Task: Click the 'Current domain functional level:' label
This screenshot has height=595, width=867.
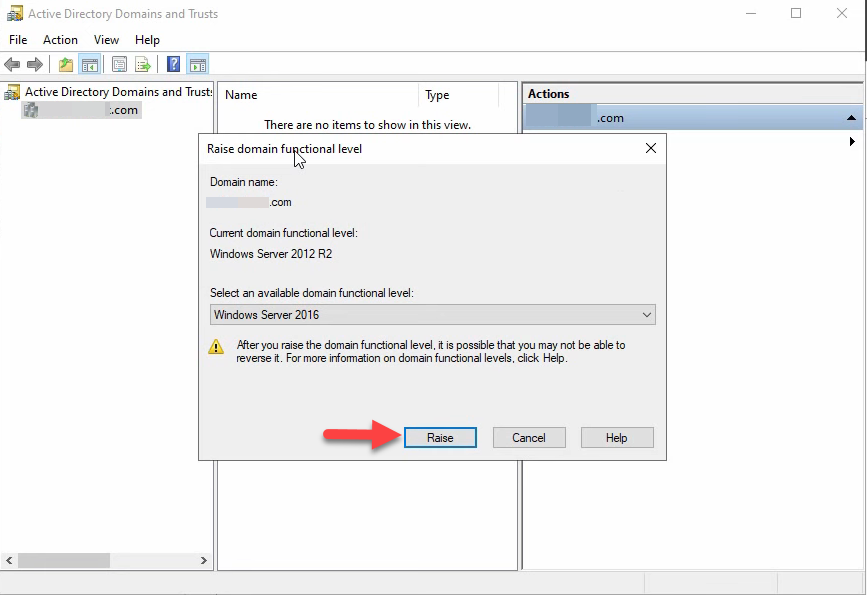Action: click(x=283, y=233)
